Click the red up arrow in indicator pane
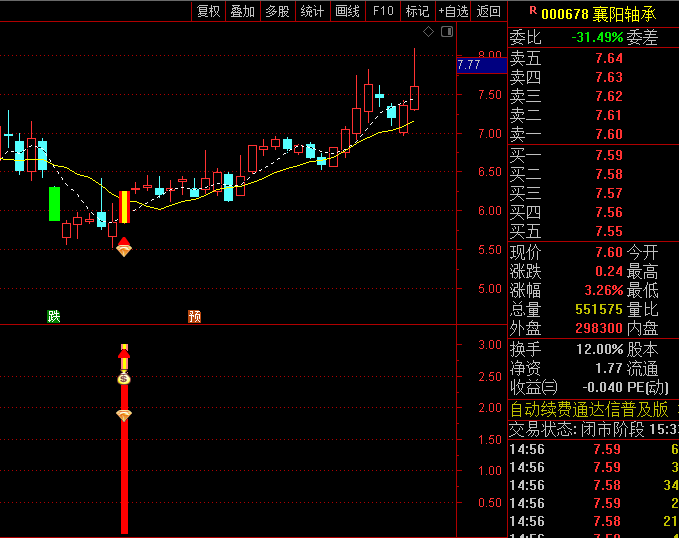This screenshot has height=538, width=679. [x=124, y=353]
